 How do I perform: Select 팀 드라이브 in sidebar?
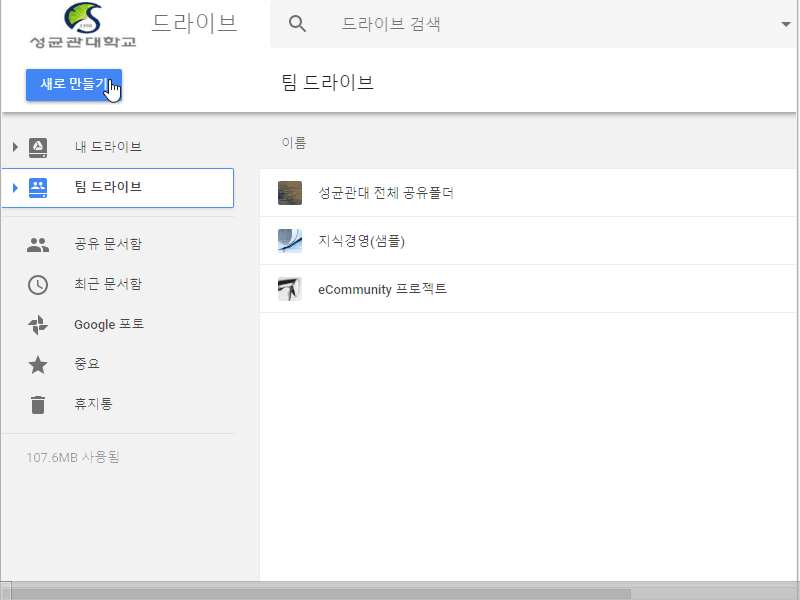[x=118, y=188]
